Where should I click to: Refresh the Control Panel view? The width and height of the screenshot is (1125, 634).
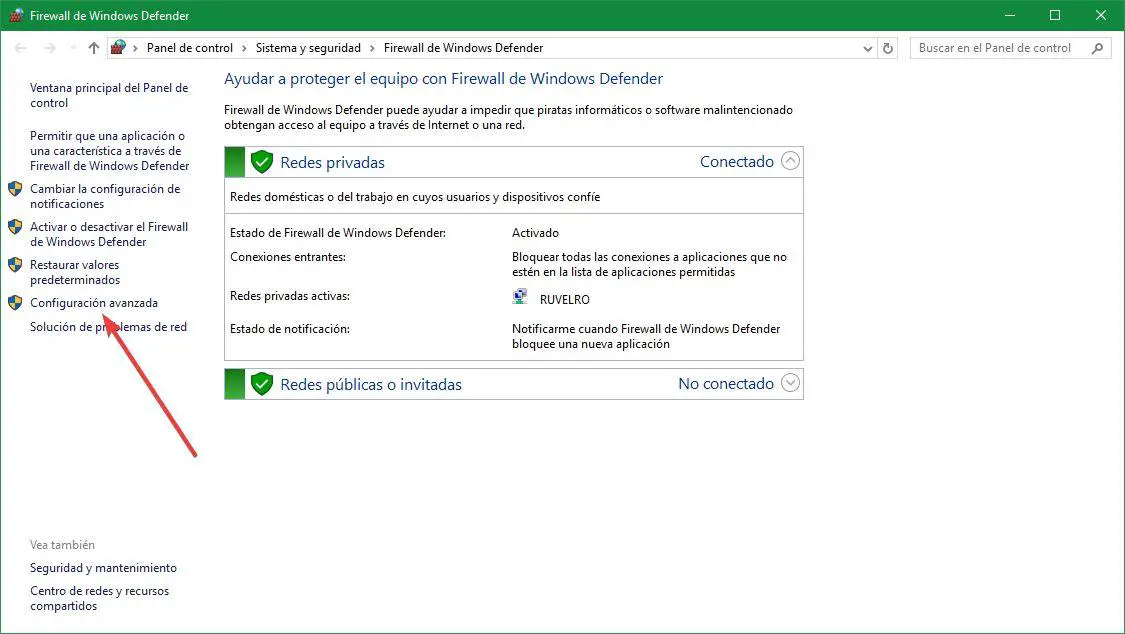(888, 48)
